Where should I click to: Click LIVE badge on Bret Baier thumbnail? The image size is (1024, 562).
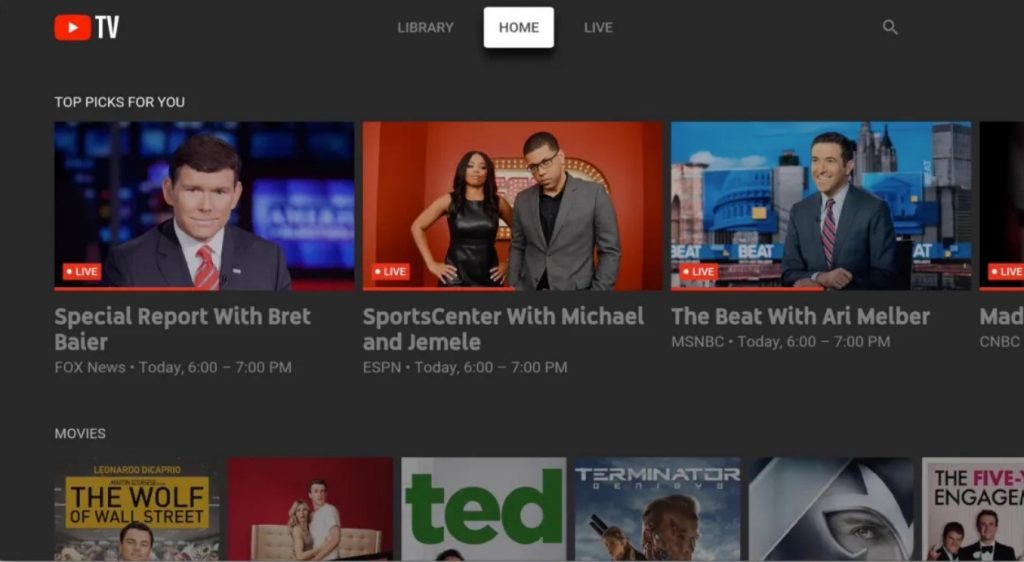(x=82, y=272)
